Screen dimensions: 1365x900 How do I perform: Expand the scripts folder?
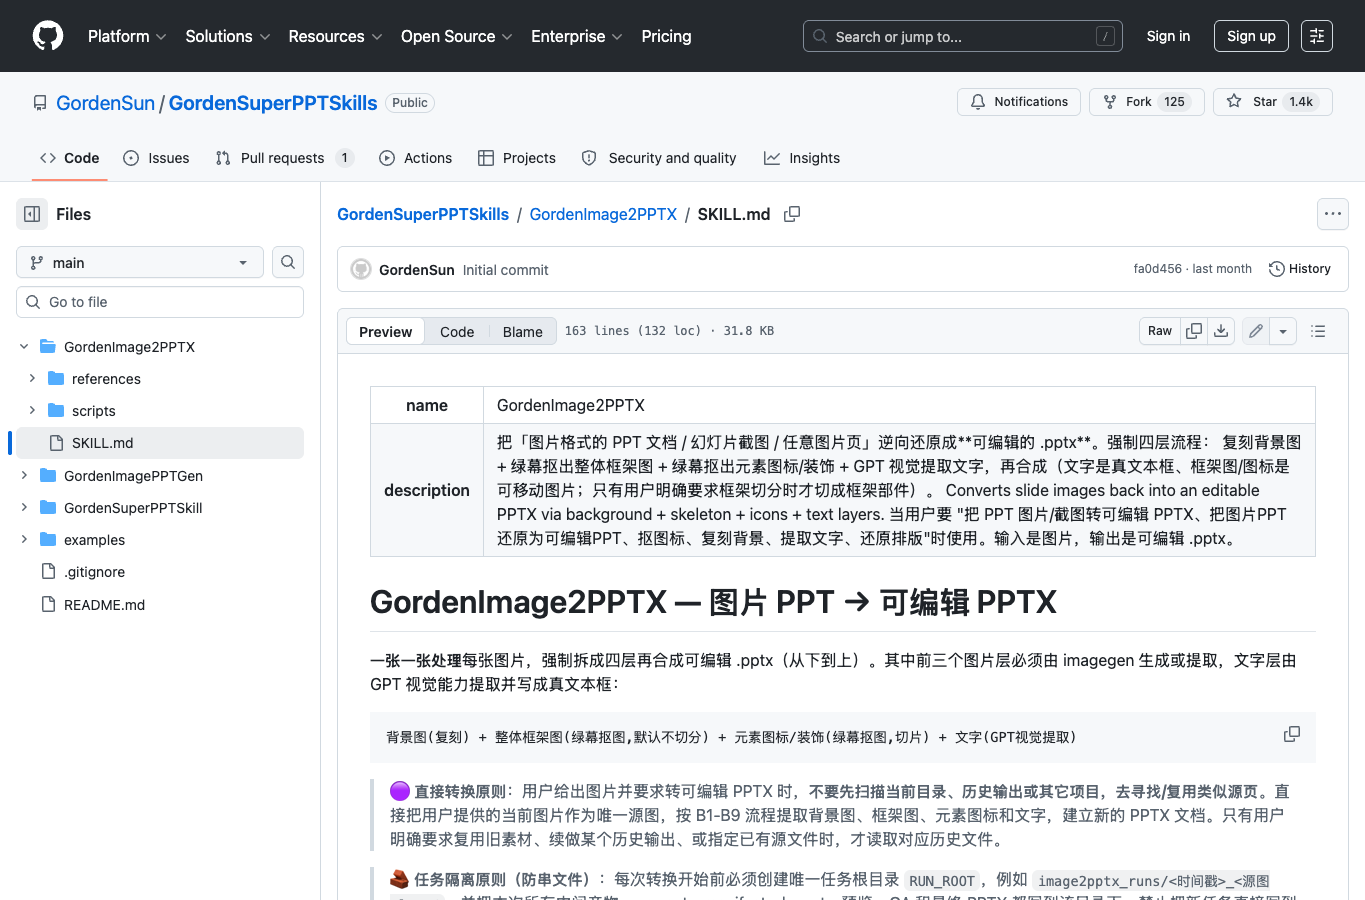(x=32, y=411)
